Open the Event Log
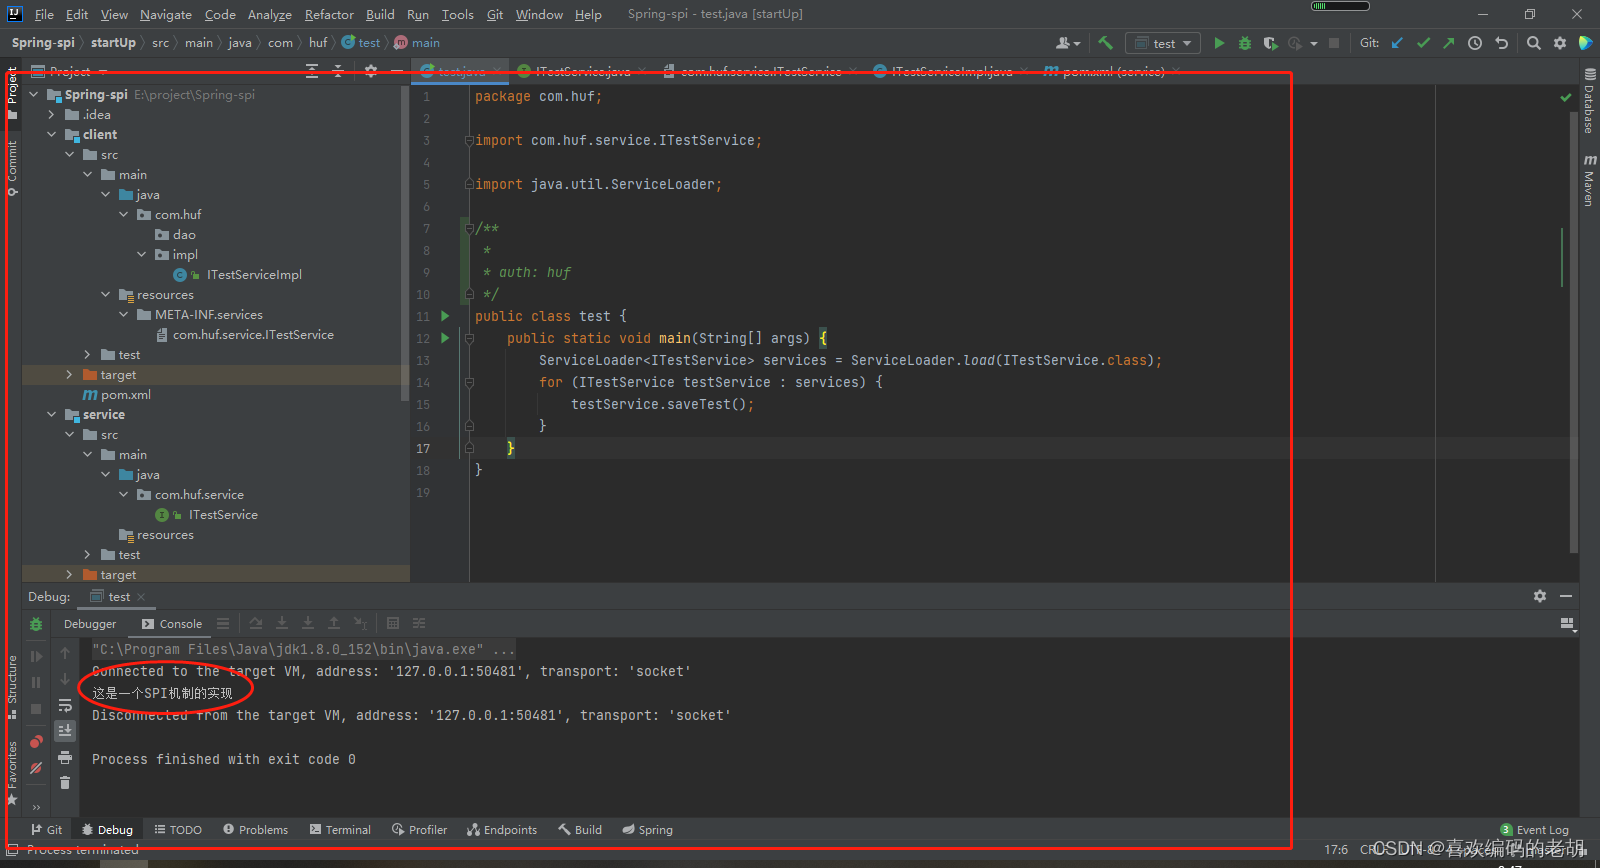 point(1535,830)
